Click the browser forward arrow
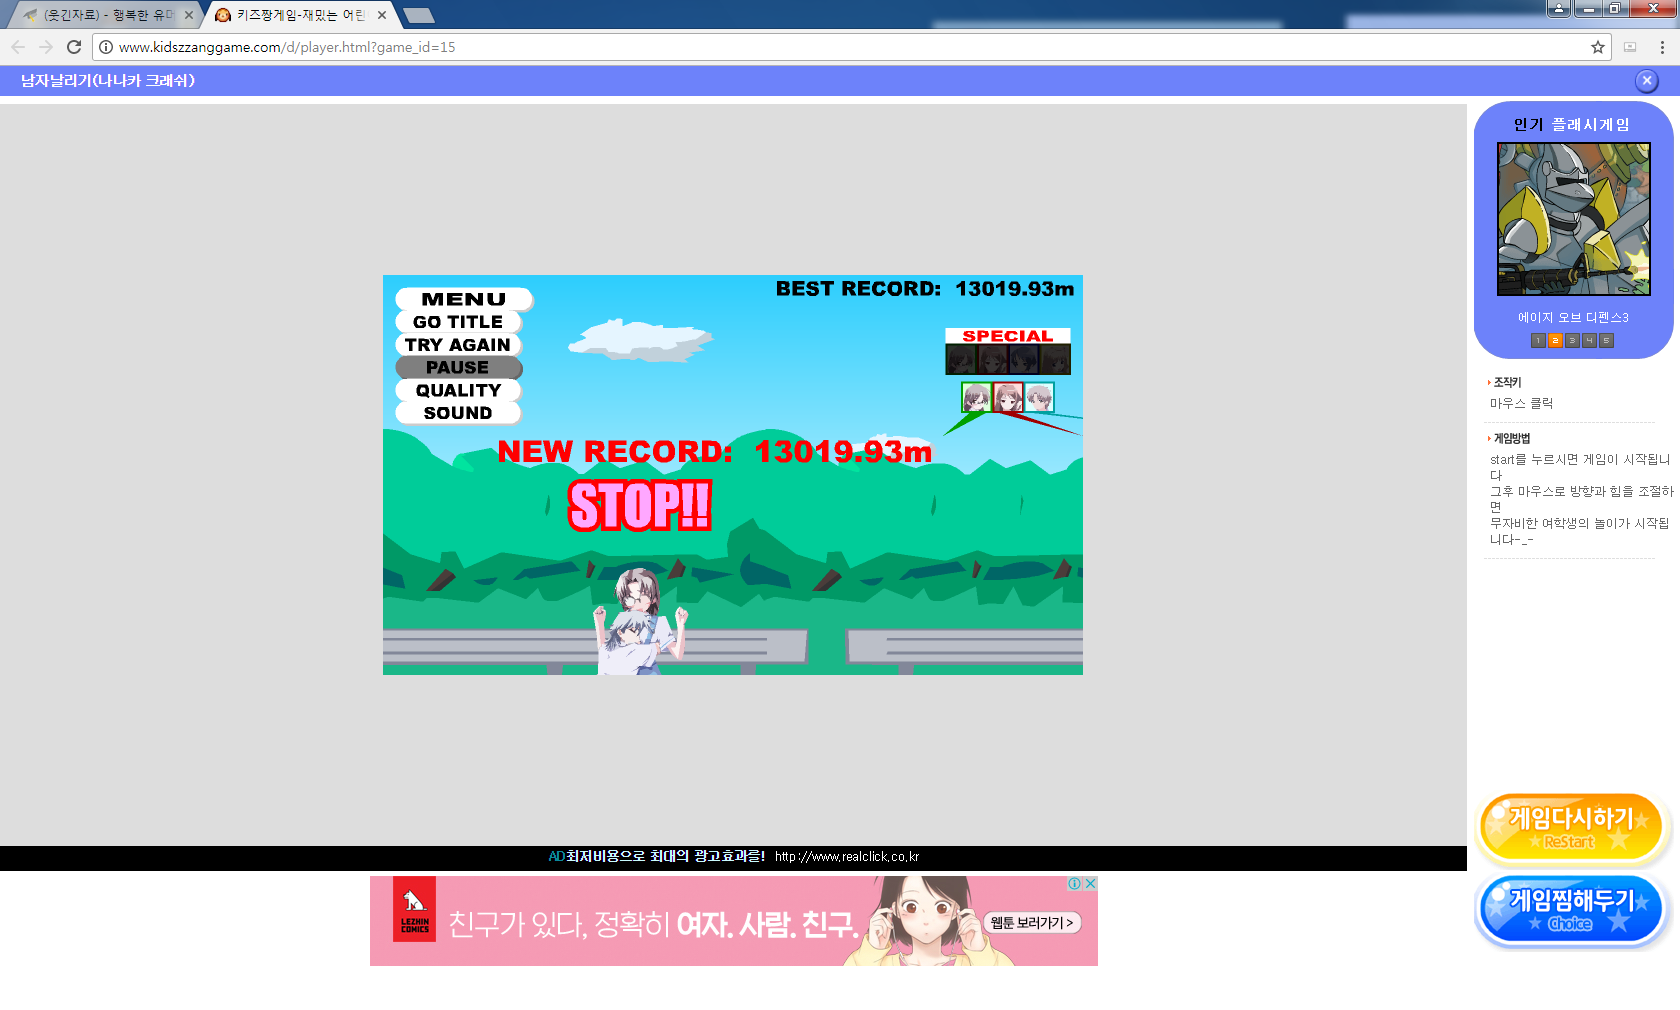The image size is (1680, 1010). click(46, 47)
